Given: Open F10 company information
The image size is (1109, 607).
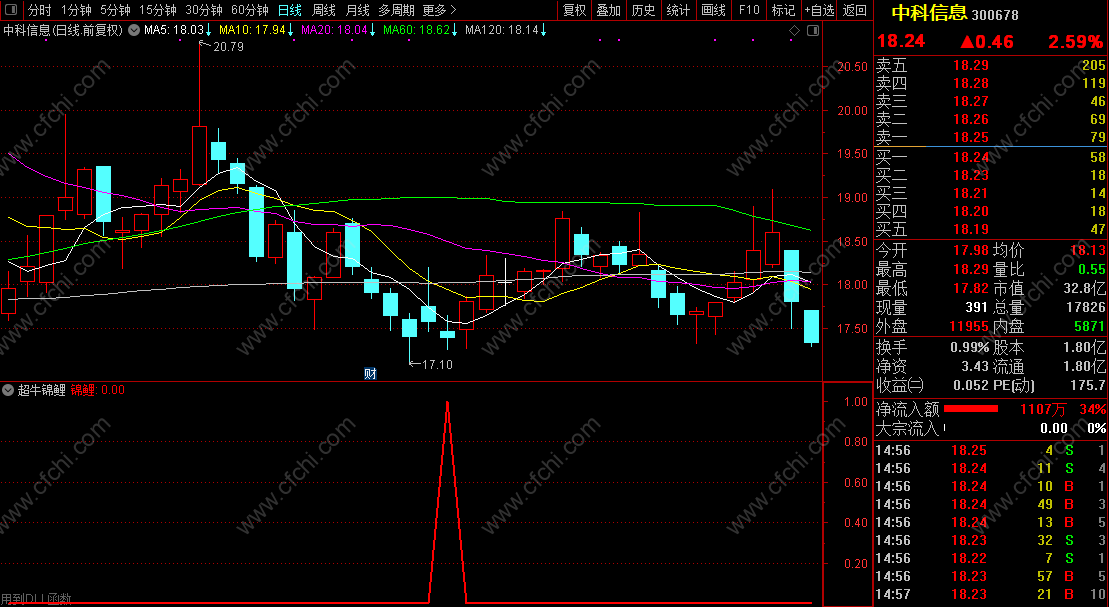Looking at the screenshot, I should pos(748,10).
